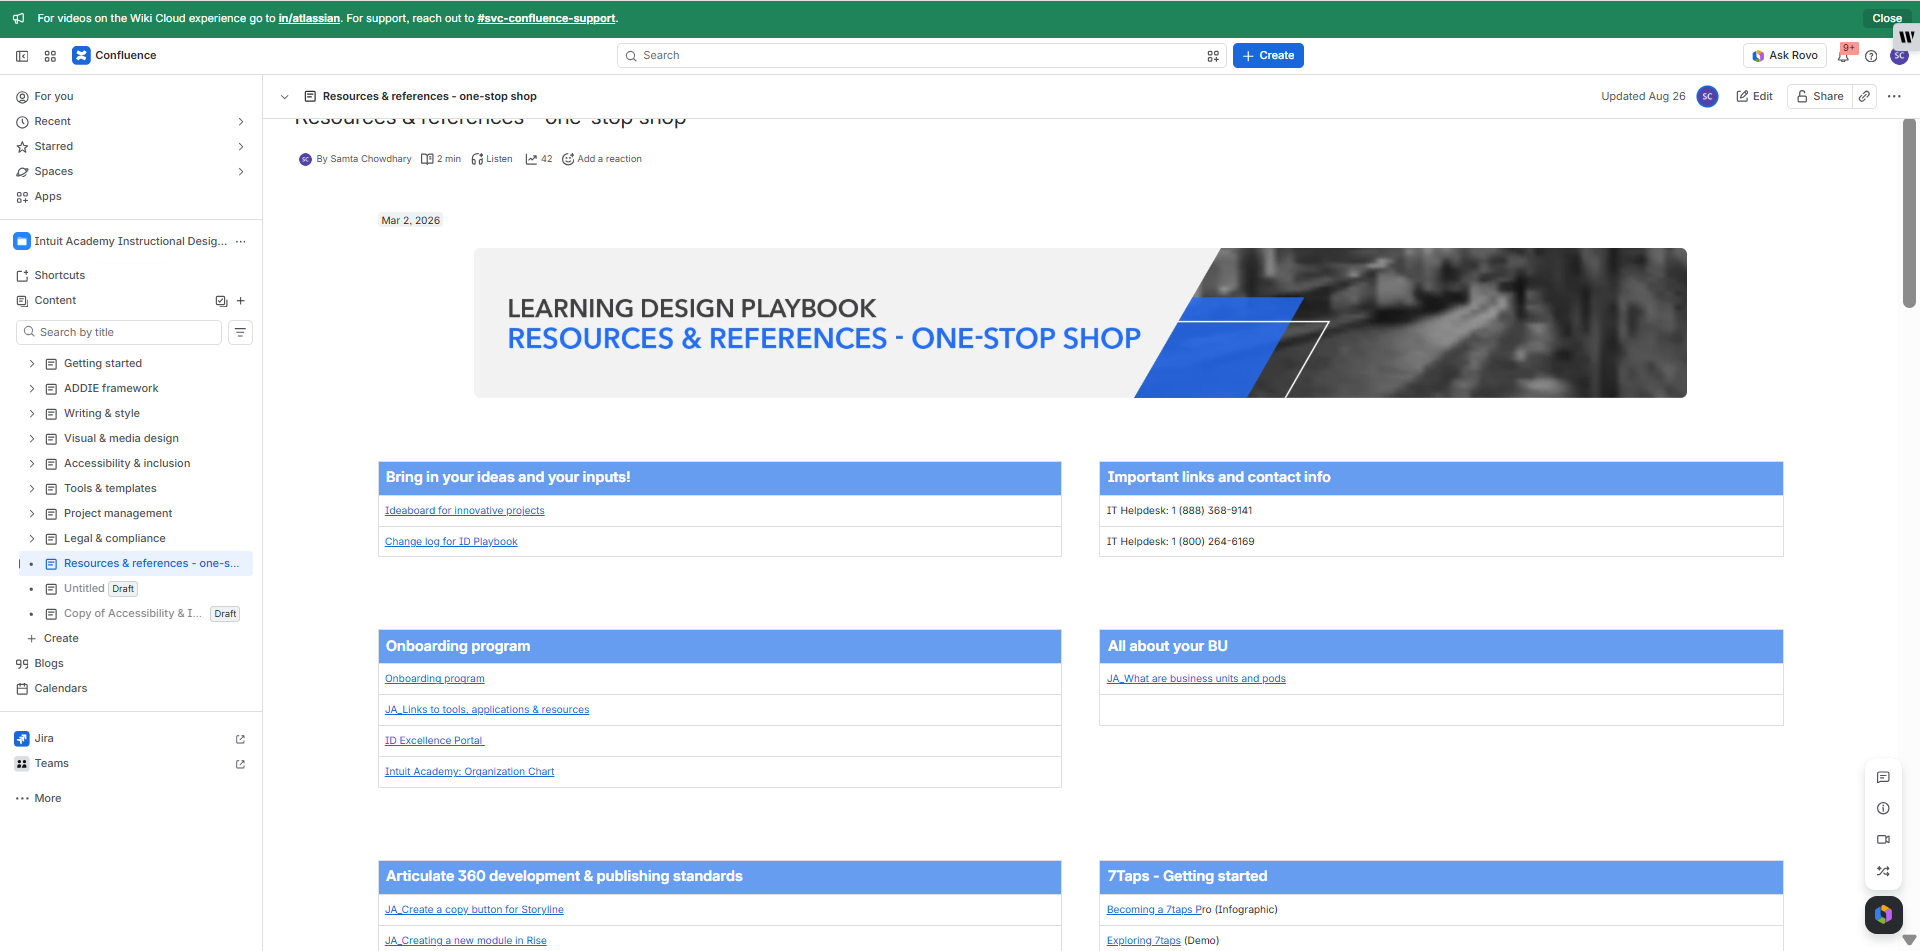This screenshot has height=951, width=1920.
Task: Close the green announcement banner
Action: (x=1887, y=18)
